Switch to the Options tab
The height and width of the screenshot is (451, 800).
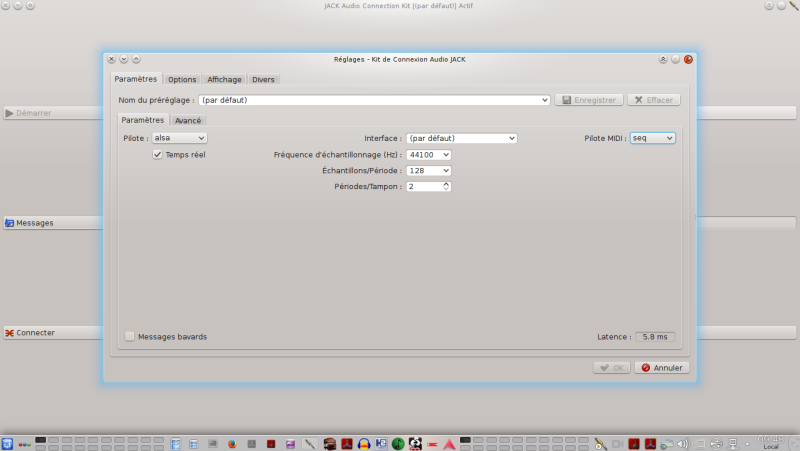tap(182, 80)
